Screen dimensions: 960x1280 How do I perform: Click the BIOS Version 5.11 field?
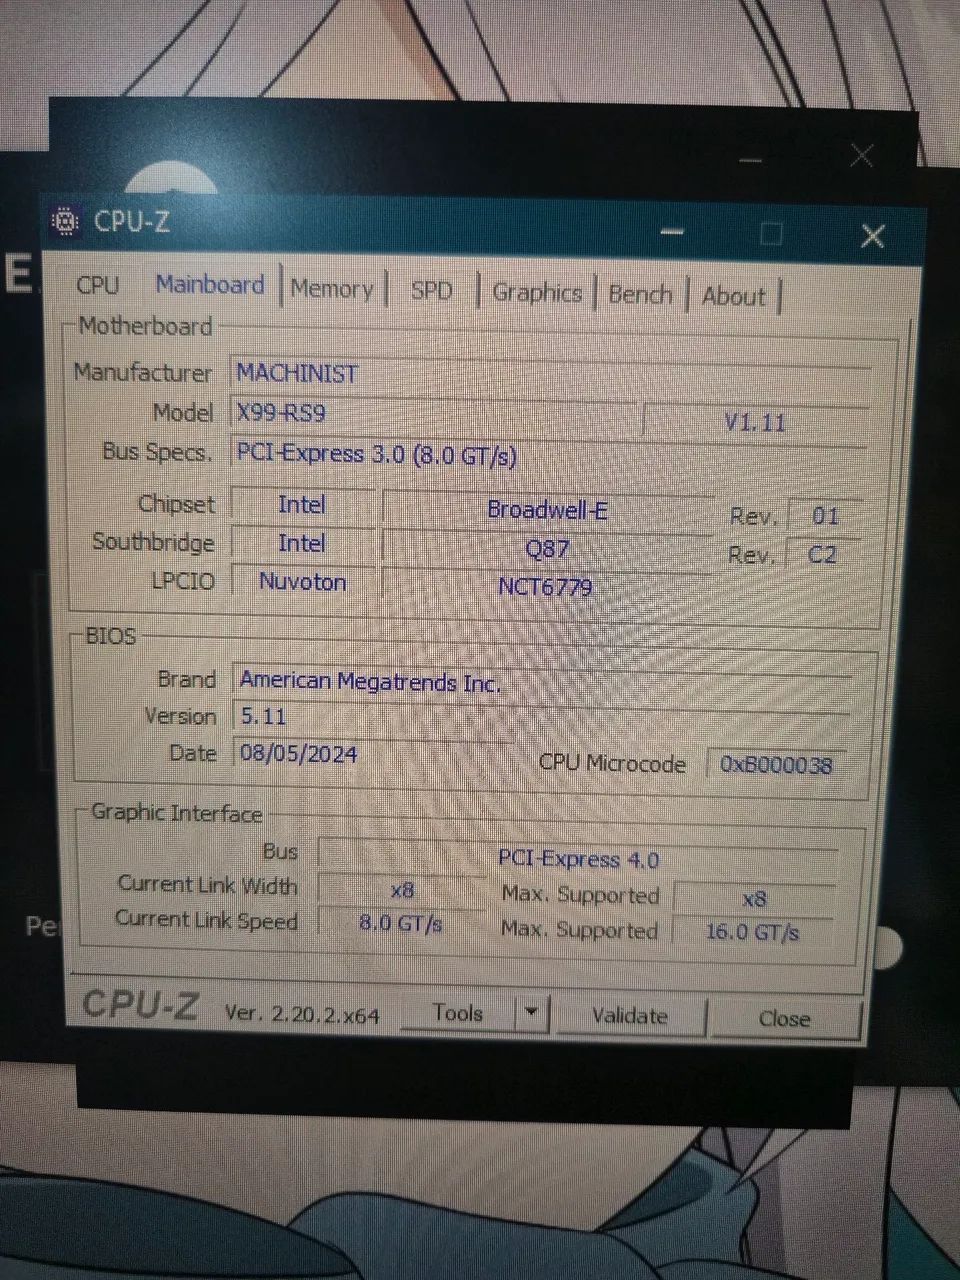coord(541,717)
